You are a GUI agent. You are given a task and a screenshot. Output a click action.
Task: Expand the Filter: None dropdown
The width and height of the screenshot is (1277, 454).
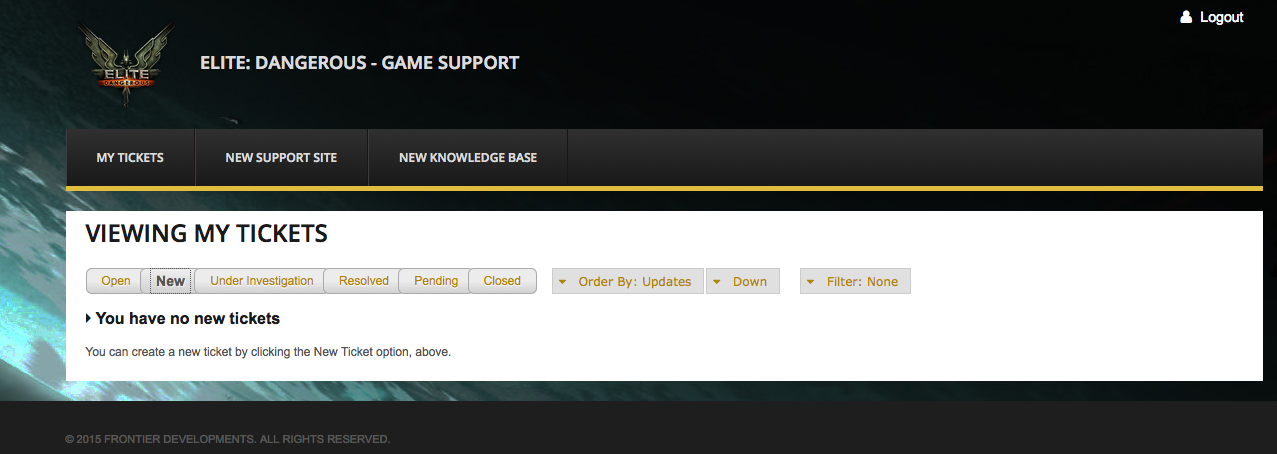855,281
